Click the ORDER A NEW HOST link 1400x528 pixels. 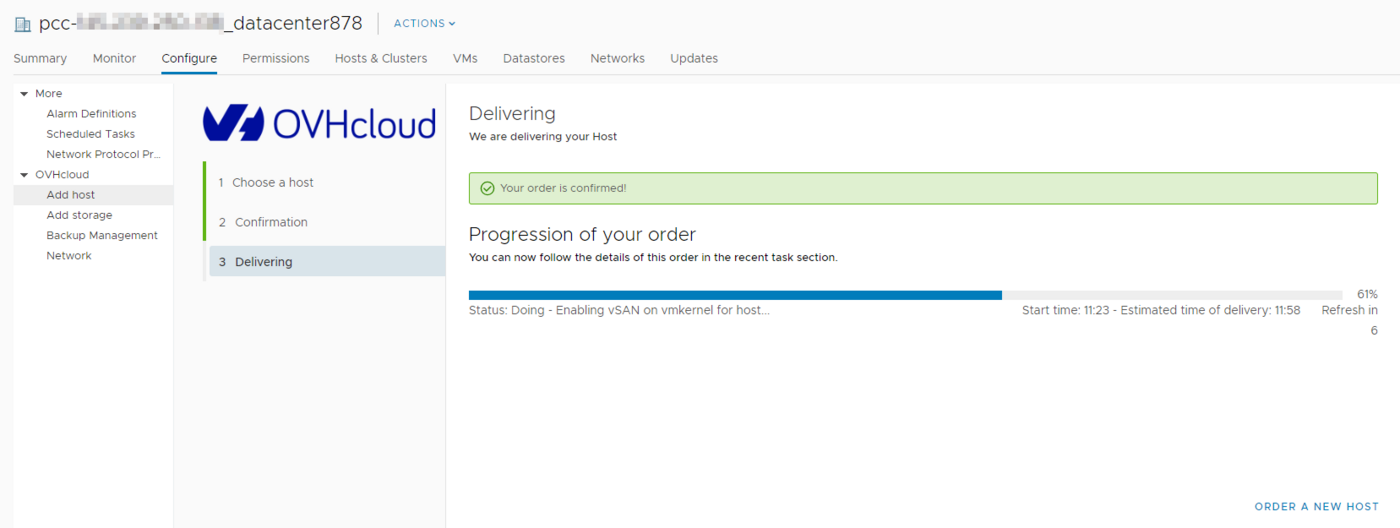pos(1316,507)
